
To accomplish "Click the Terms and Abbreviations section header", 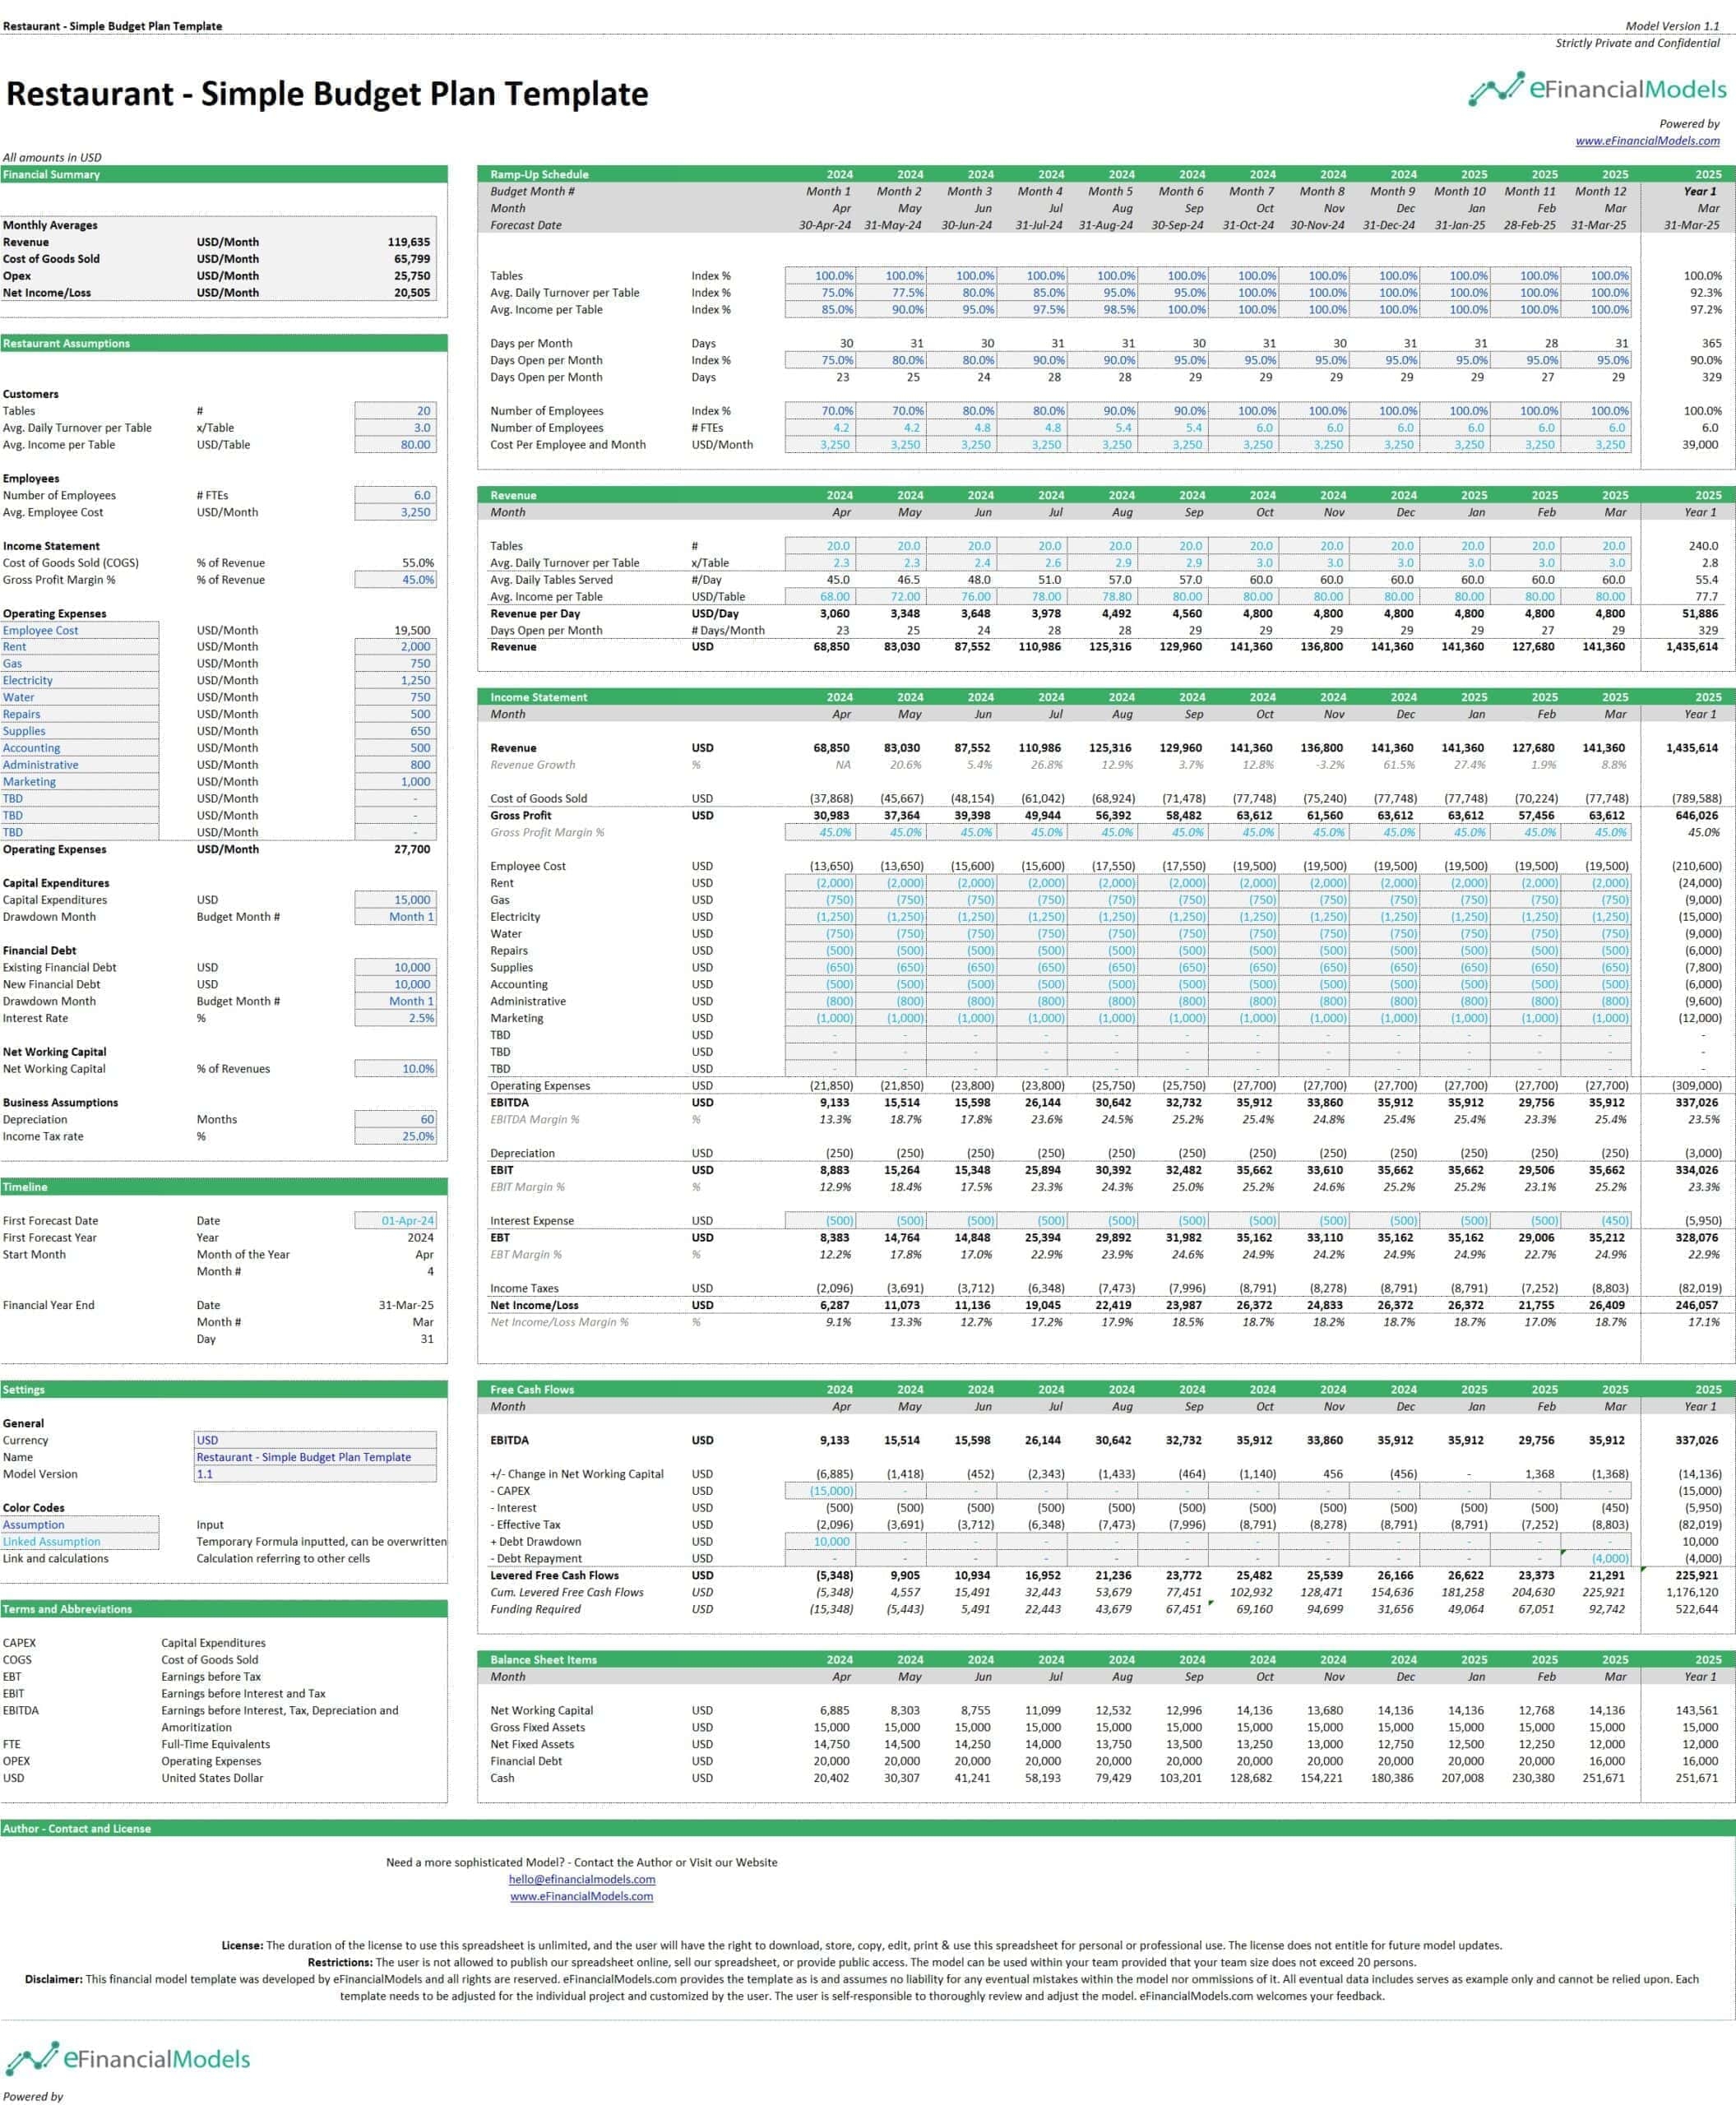I will [223, 1609].
